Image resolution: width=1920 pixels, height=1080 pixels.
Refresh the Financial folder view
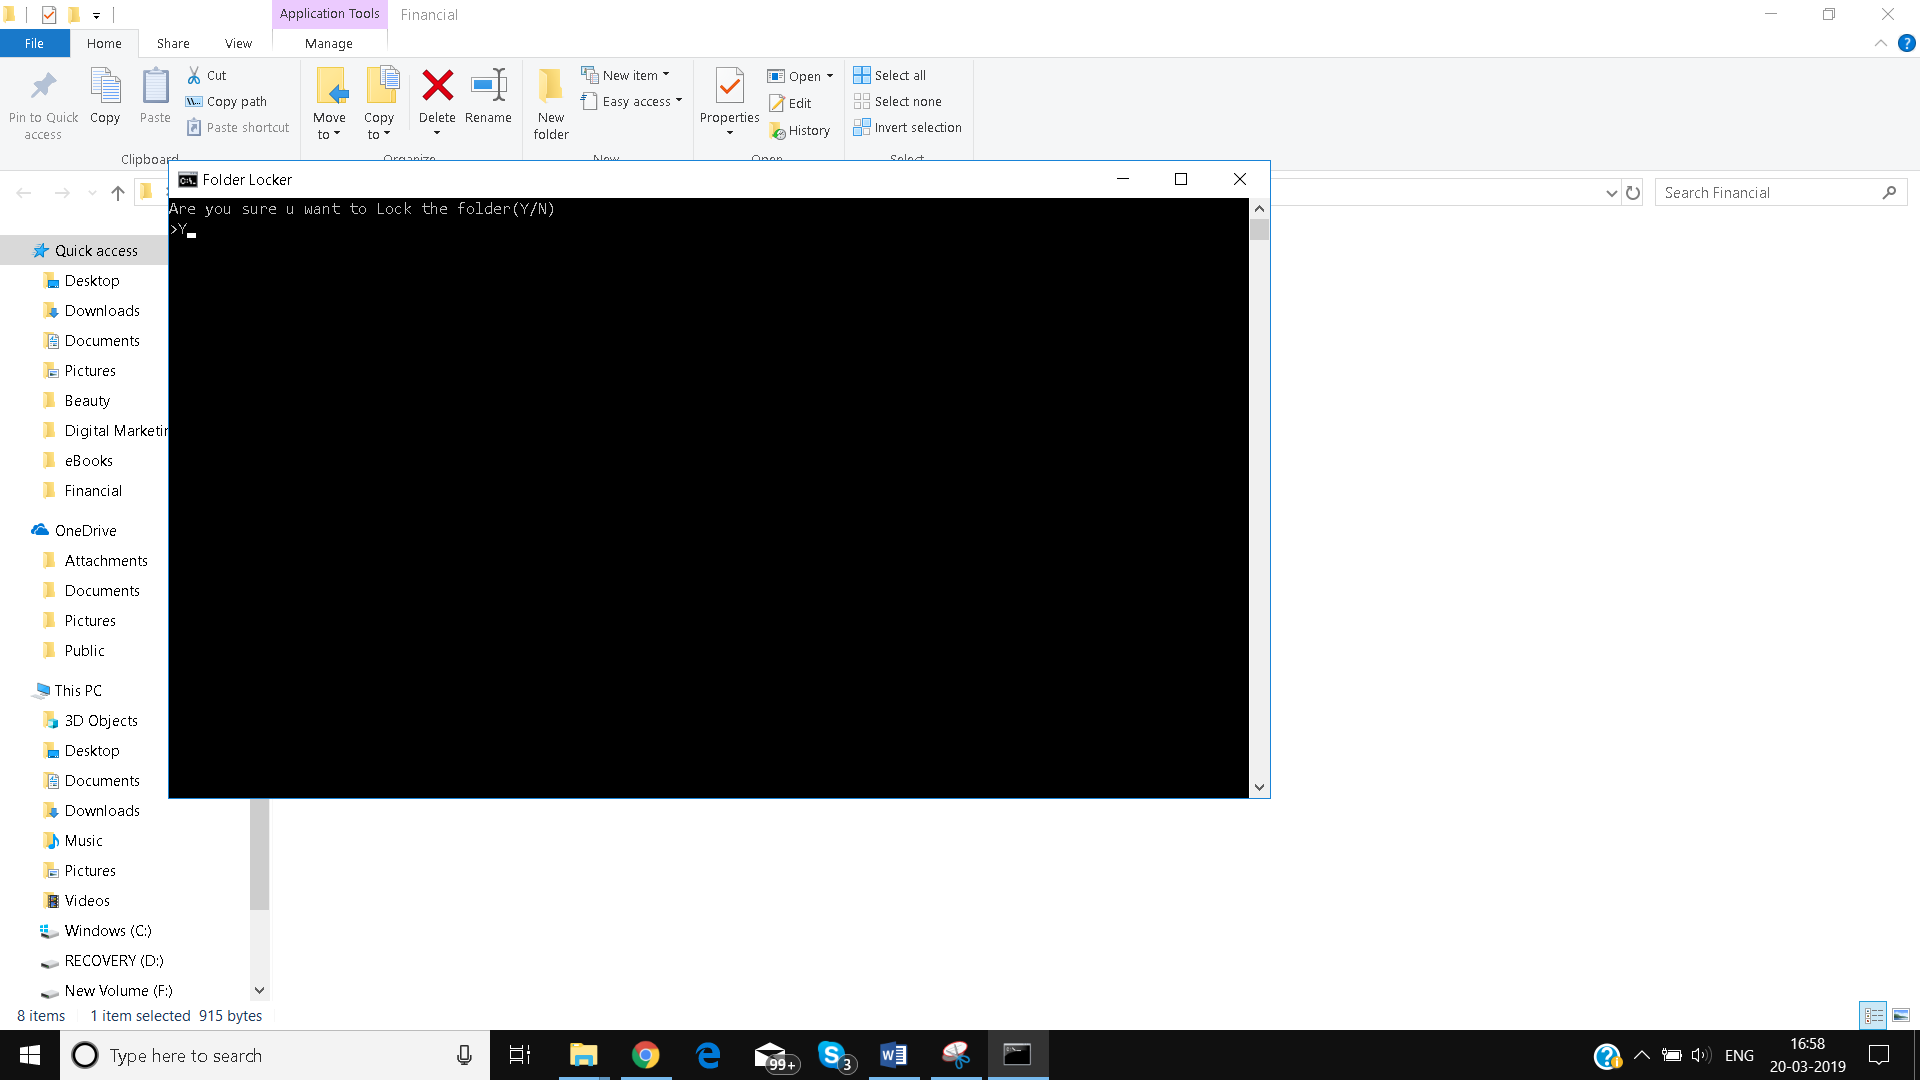(x=1633, y=193)
